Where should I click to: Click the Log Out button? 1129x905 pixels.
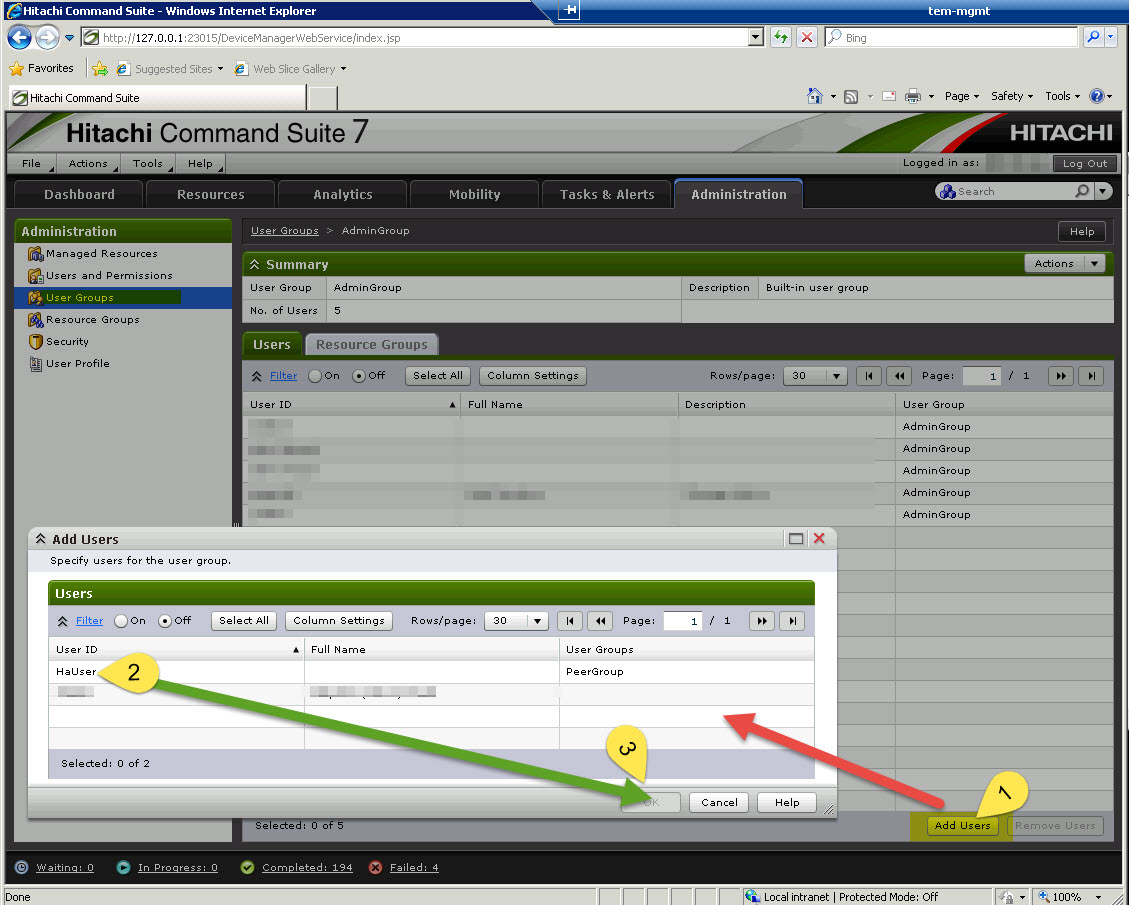(1084, 163)
